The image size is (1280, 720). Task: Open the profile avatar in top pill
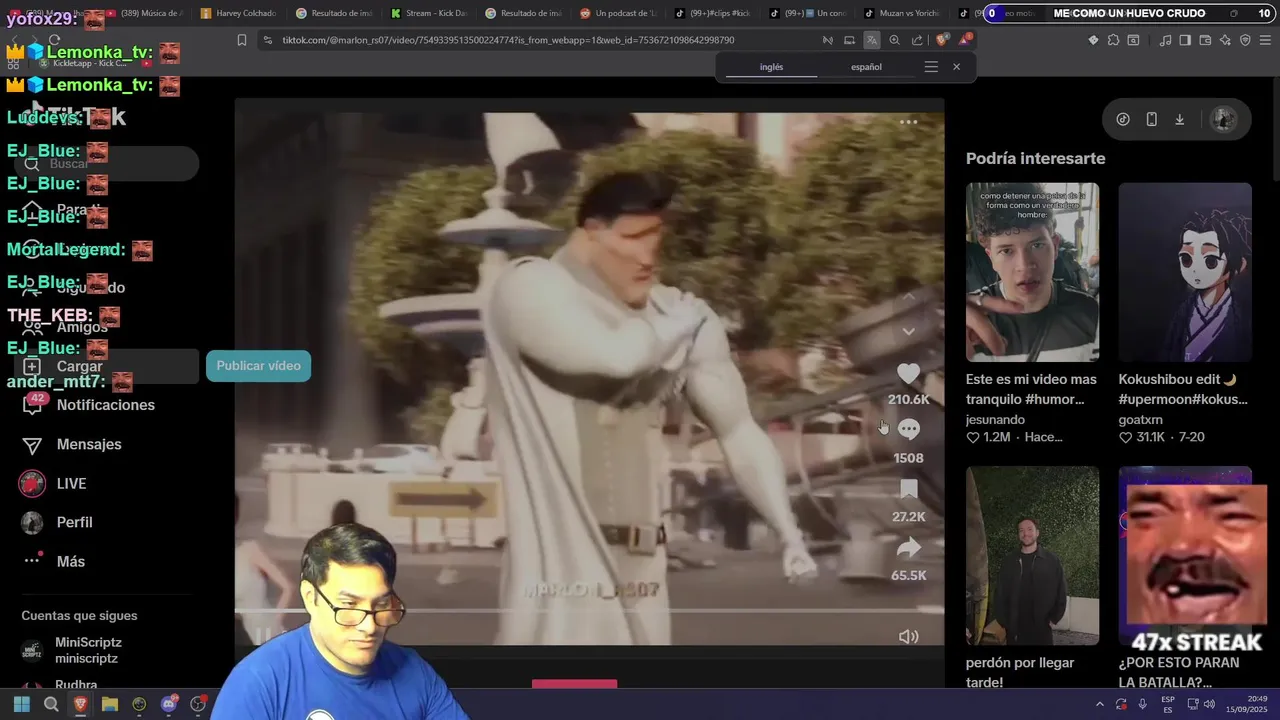click(x=1223, y=119)
